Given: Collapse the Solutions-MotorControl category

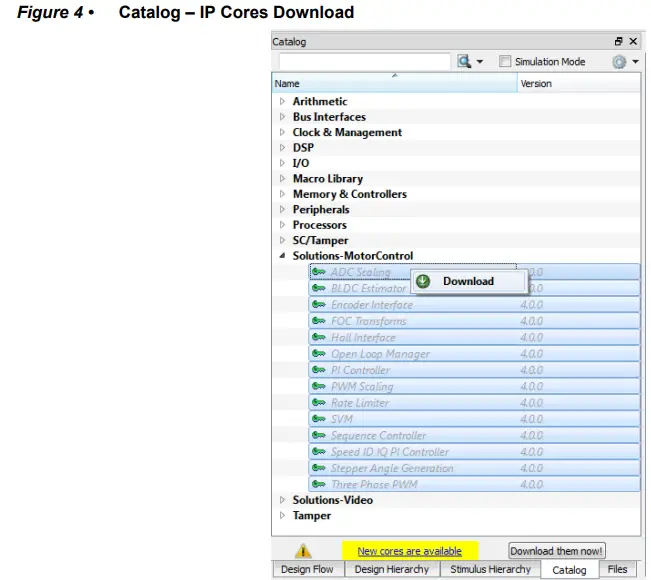Looking at the screenshot, I should click(x=283, y=256).
